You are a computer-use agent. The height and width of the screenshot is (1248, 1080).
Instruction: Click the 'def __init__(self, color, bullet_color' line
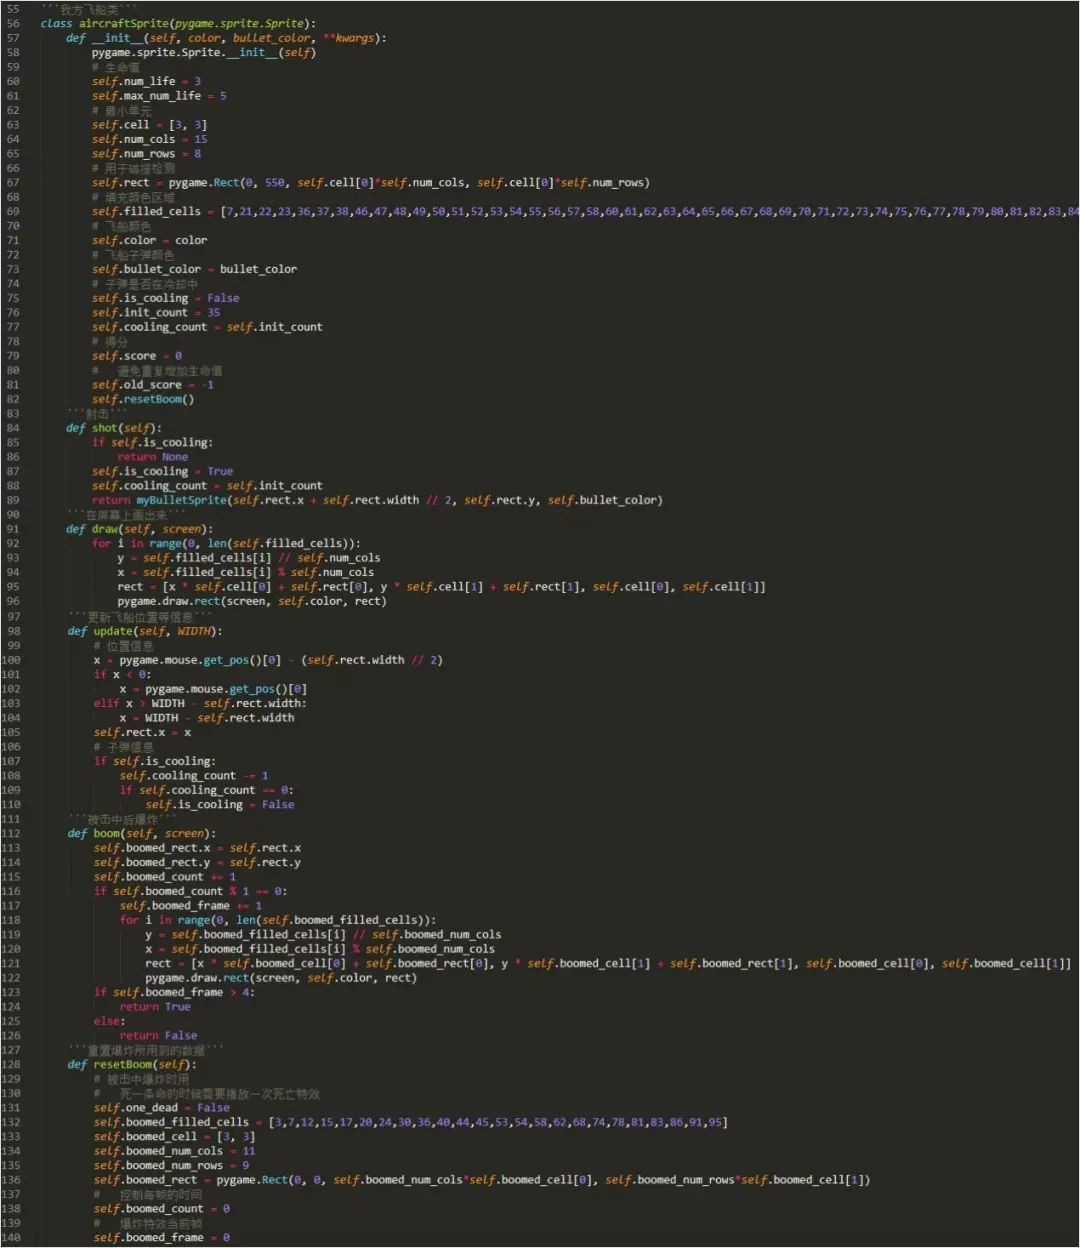[x=226, y=38]
